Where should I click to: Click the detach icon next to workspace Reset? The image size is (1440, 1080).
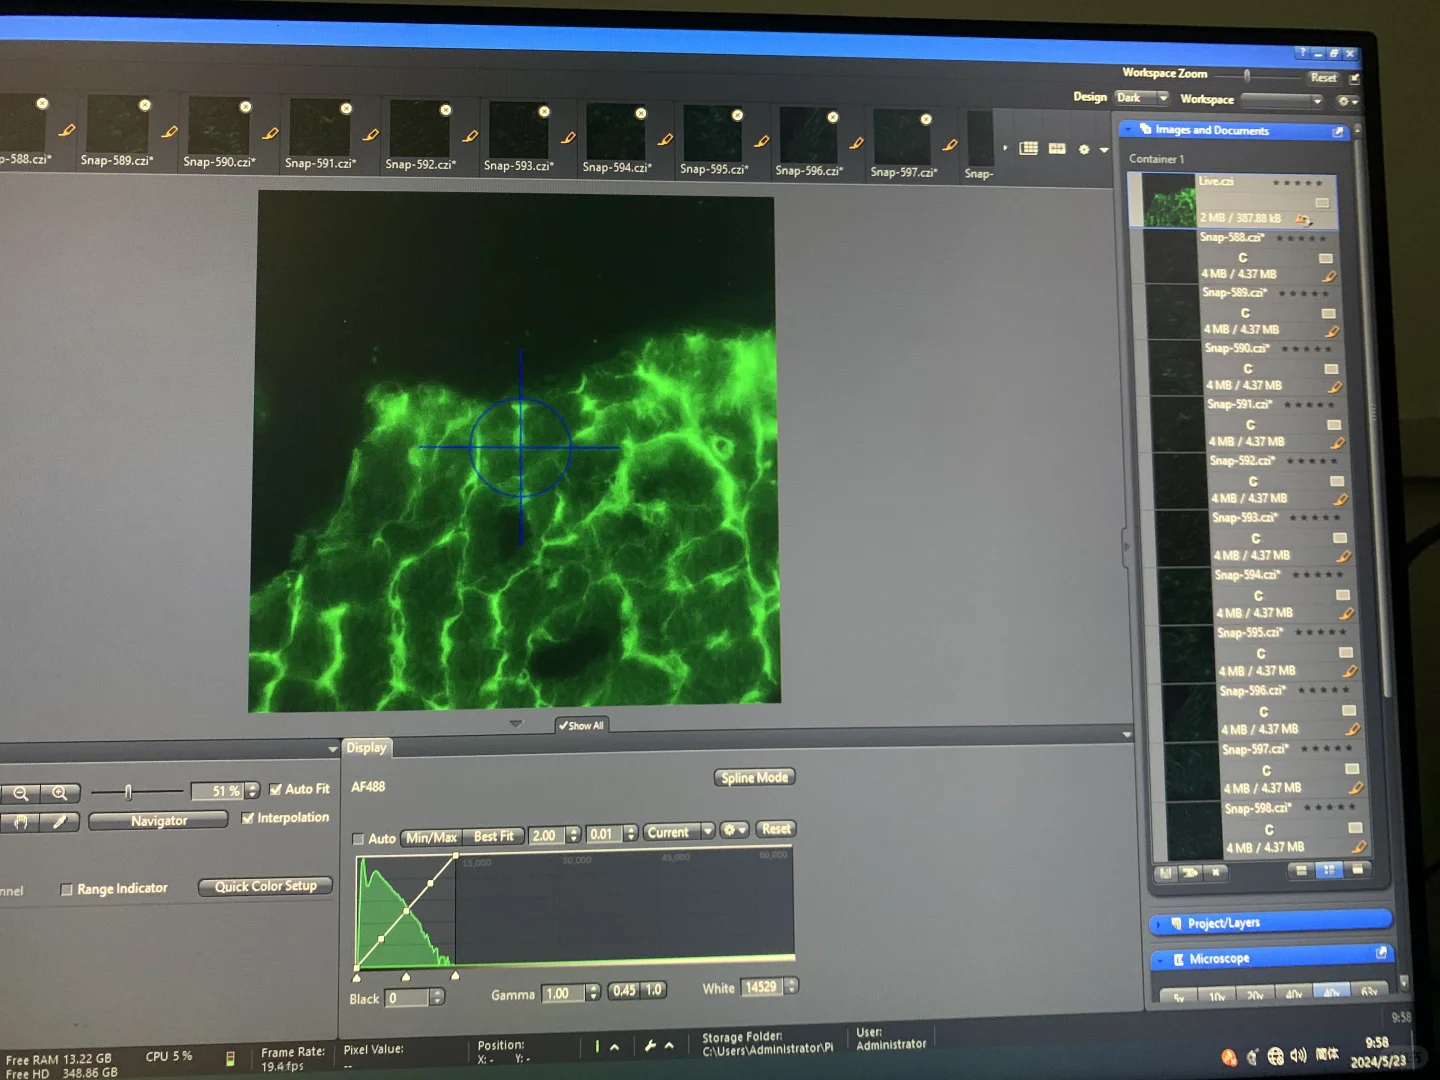1354,78
